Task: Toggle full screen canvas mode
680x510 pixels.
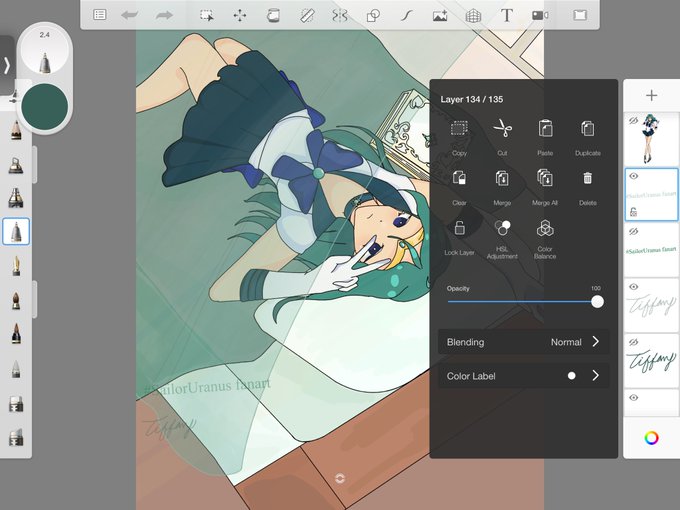Action: tap(580, 16)
